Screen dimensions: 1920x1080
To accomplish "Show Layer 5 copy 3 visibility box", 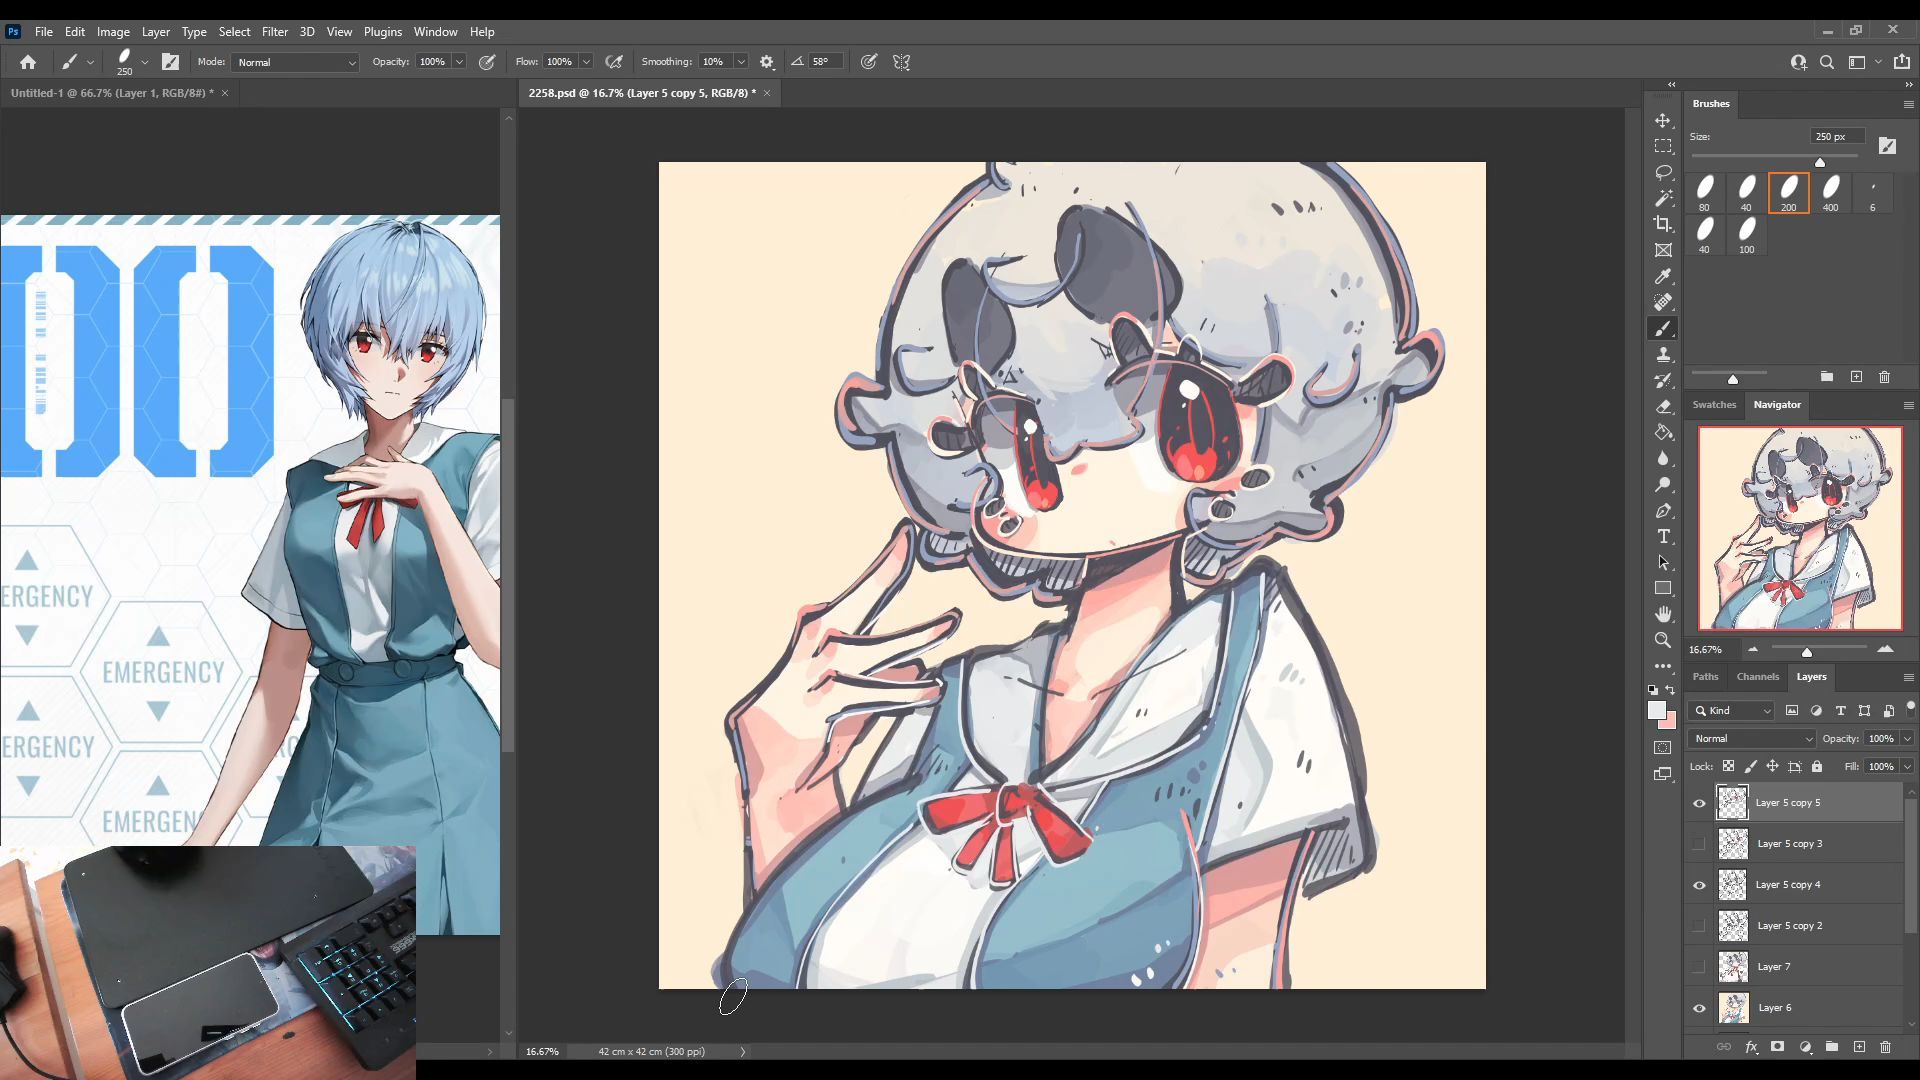I will 1699,844.
